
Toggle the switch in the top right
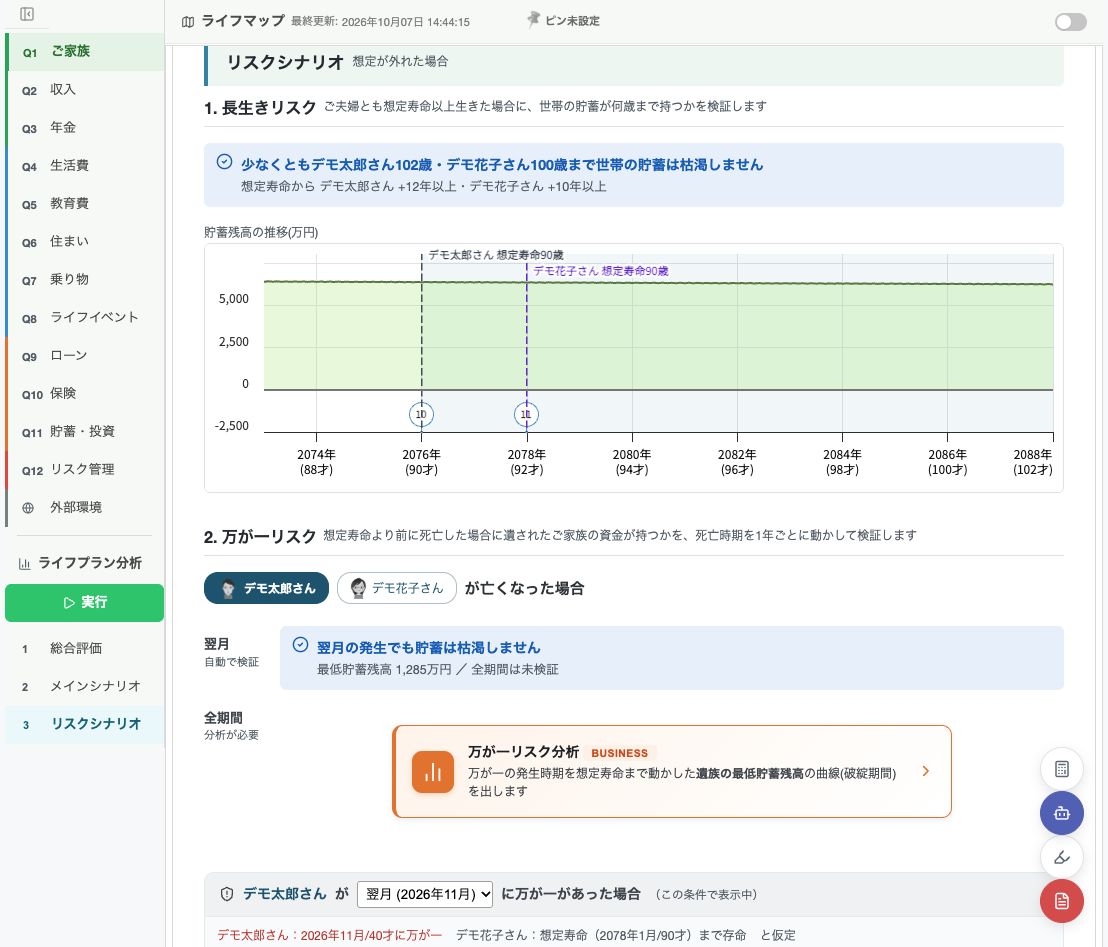point(1071,22)
